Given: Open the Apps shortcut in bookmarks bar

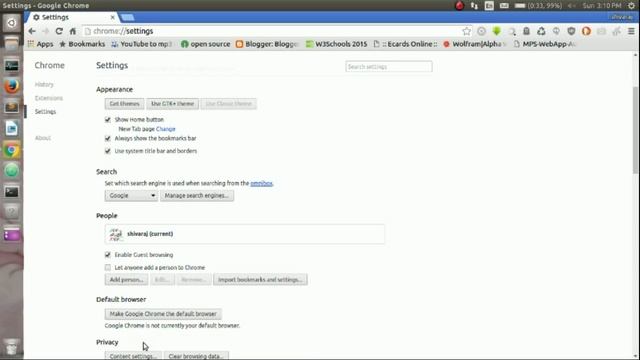Looking at the screenshot, I should point(40,44).
